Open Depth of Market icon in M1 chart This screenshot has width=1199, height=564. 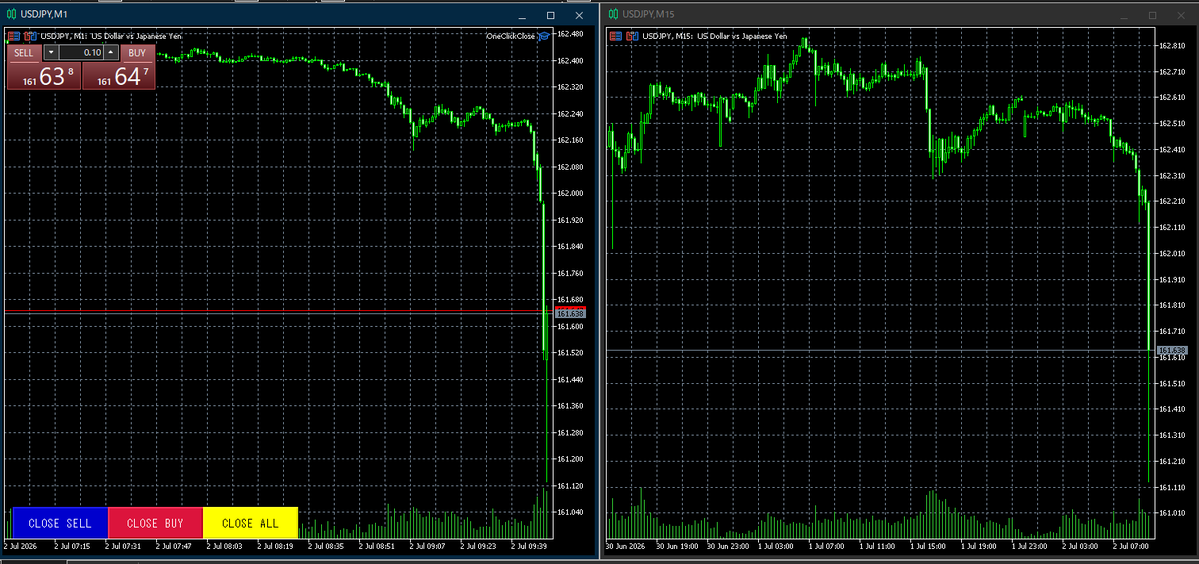(31, 35)
